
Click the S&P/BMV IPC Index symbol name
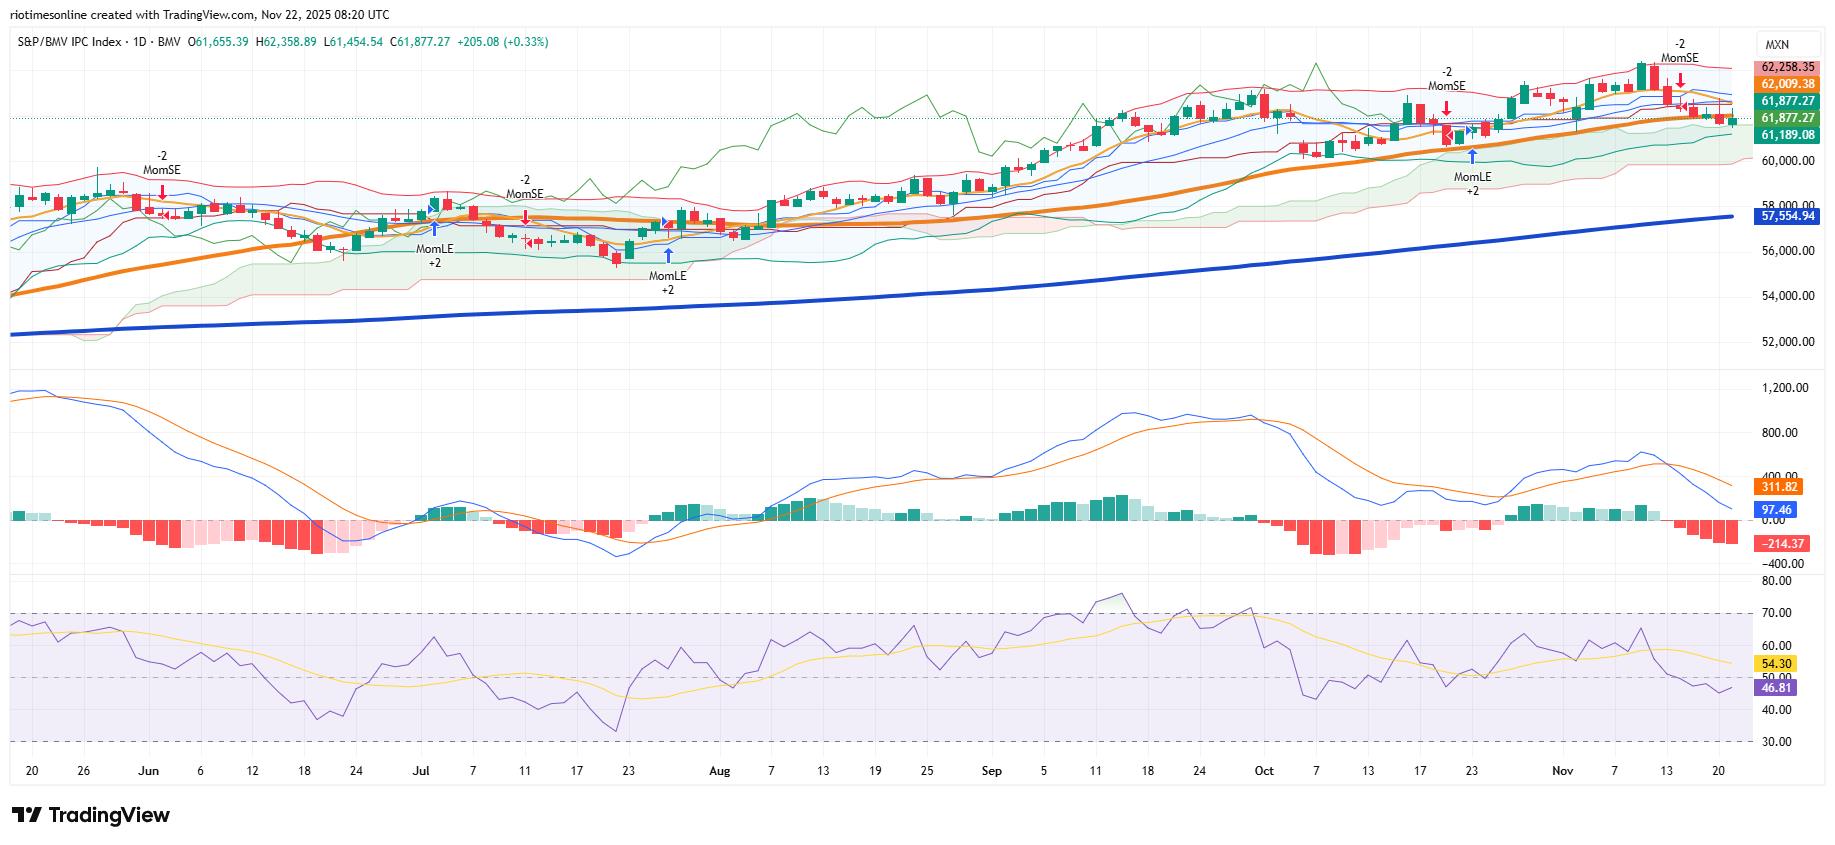70,42
